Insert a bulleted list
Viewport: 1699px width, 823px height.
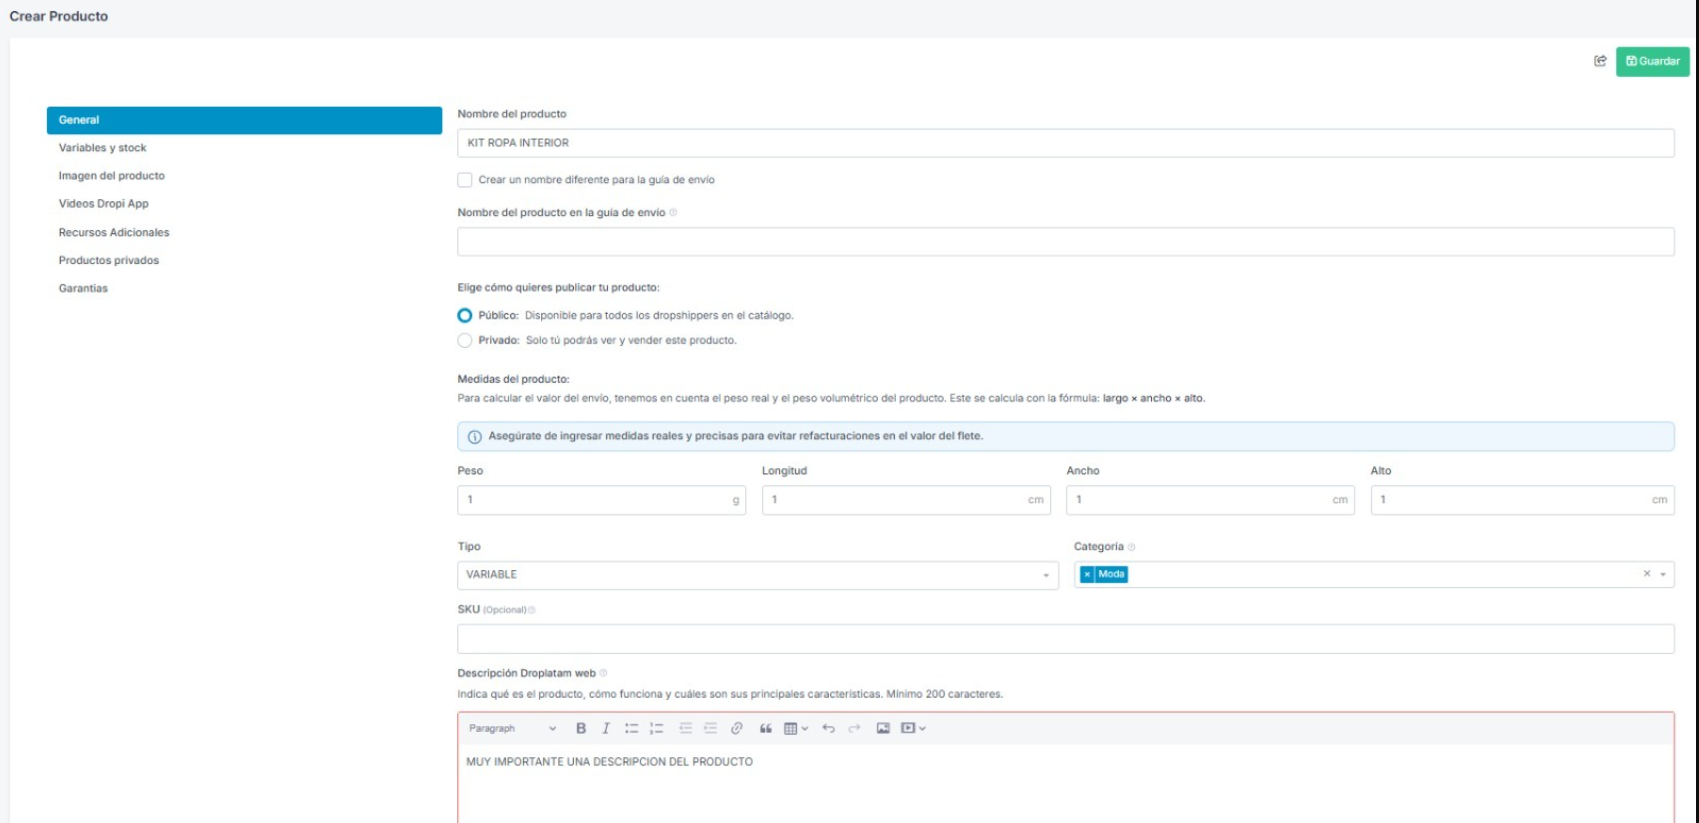pyautogui.click(x=631, y=728)
